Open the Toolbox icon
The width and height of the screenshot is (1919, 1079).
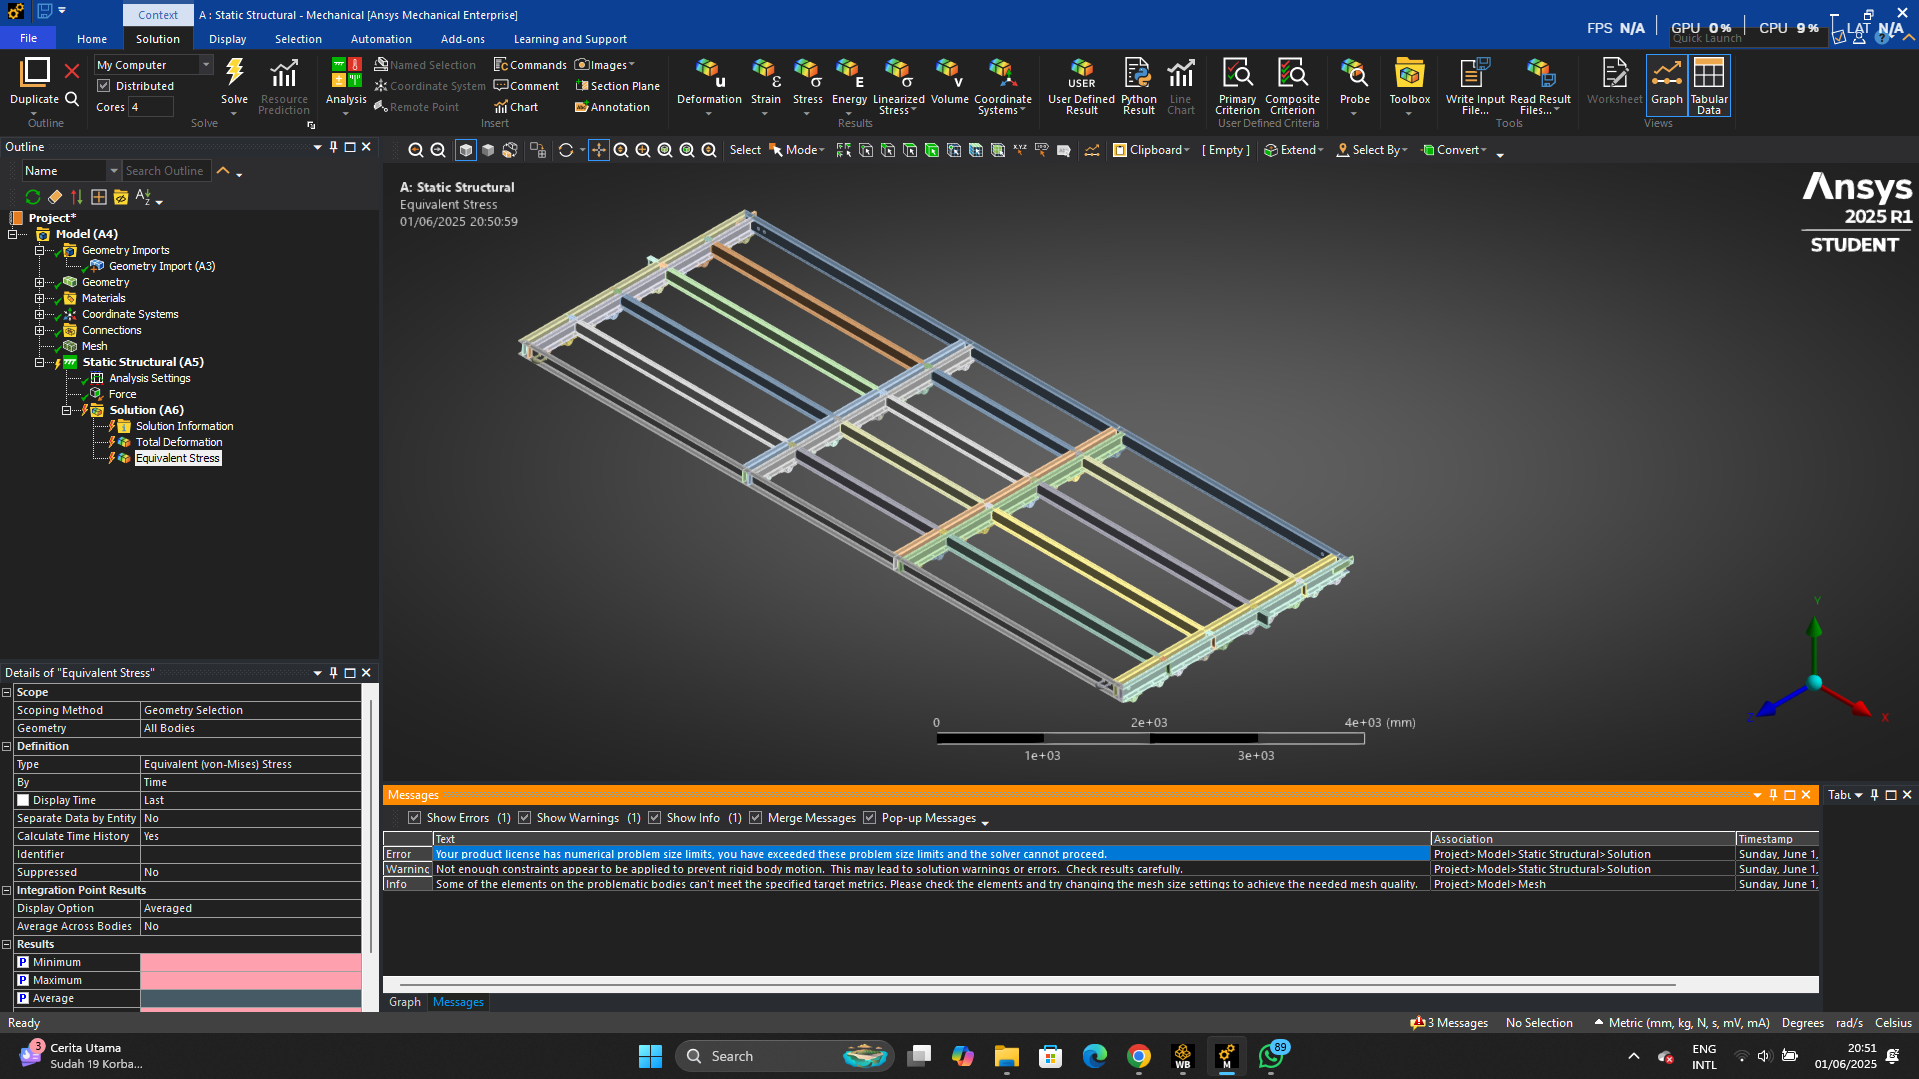[x=1409, y=73]
